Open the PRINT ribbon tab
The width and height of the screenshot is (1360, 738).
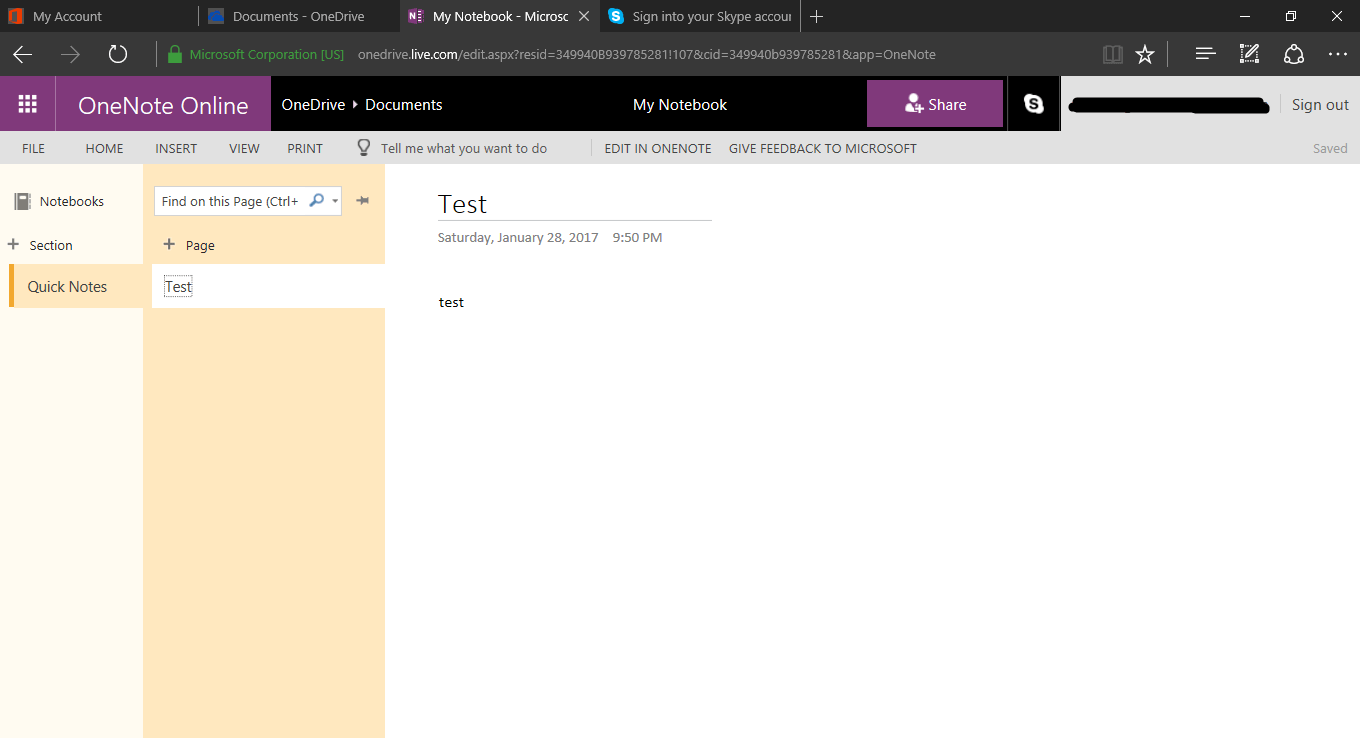(x=305, y=148)
